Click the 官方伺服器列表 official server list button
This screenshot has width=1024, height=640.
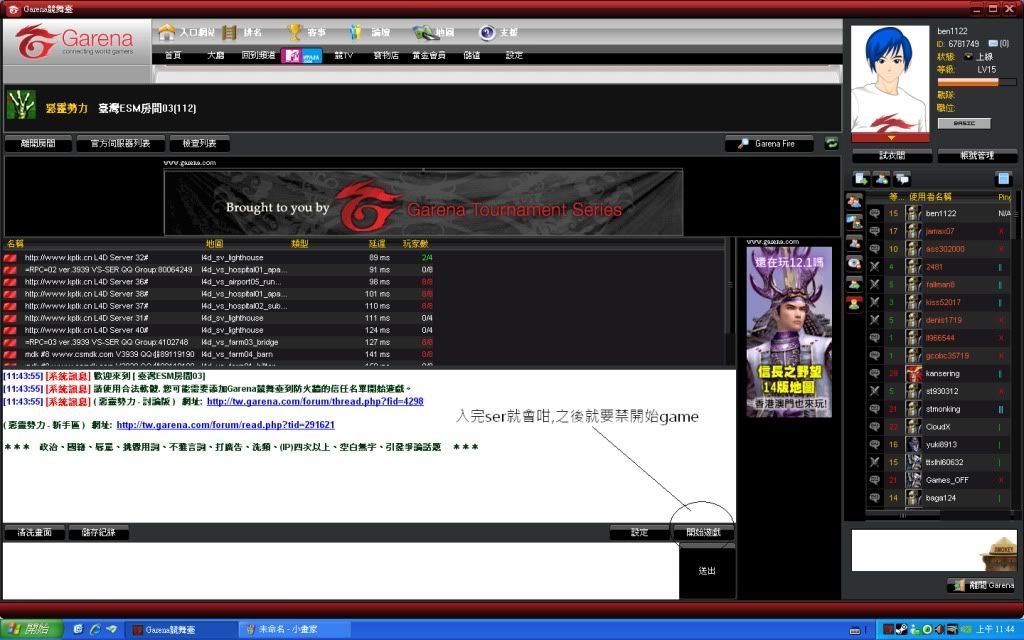[x=120, y=144]
